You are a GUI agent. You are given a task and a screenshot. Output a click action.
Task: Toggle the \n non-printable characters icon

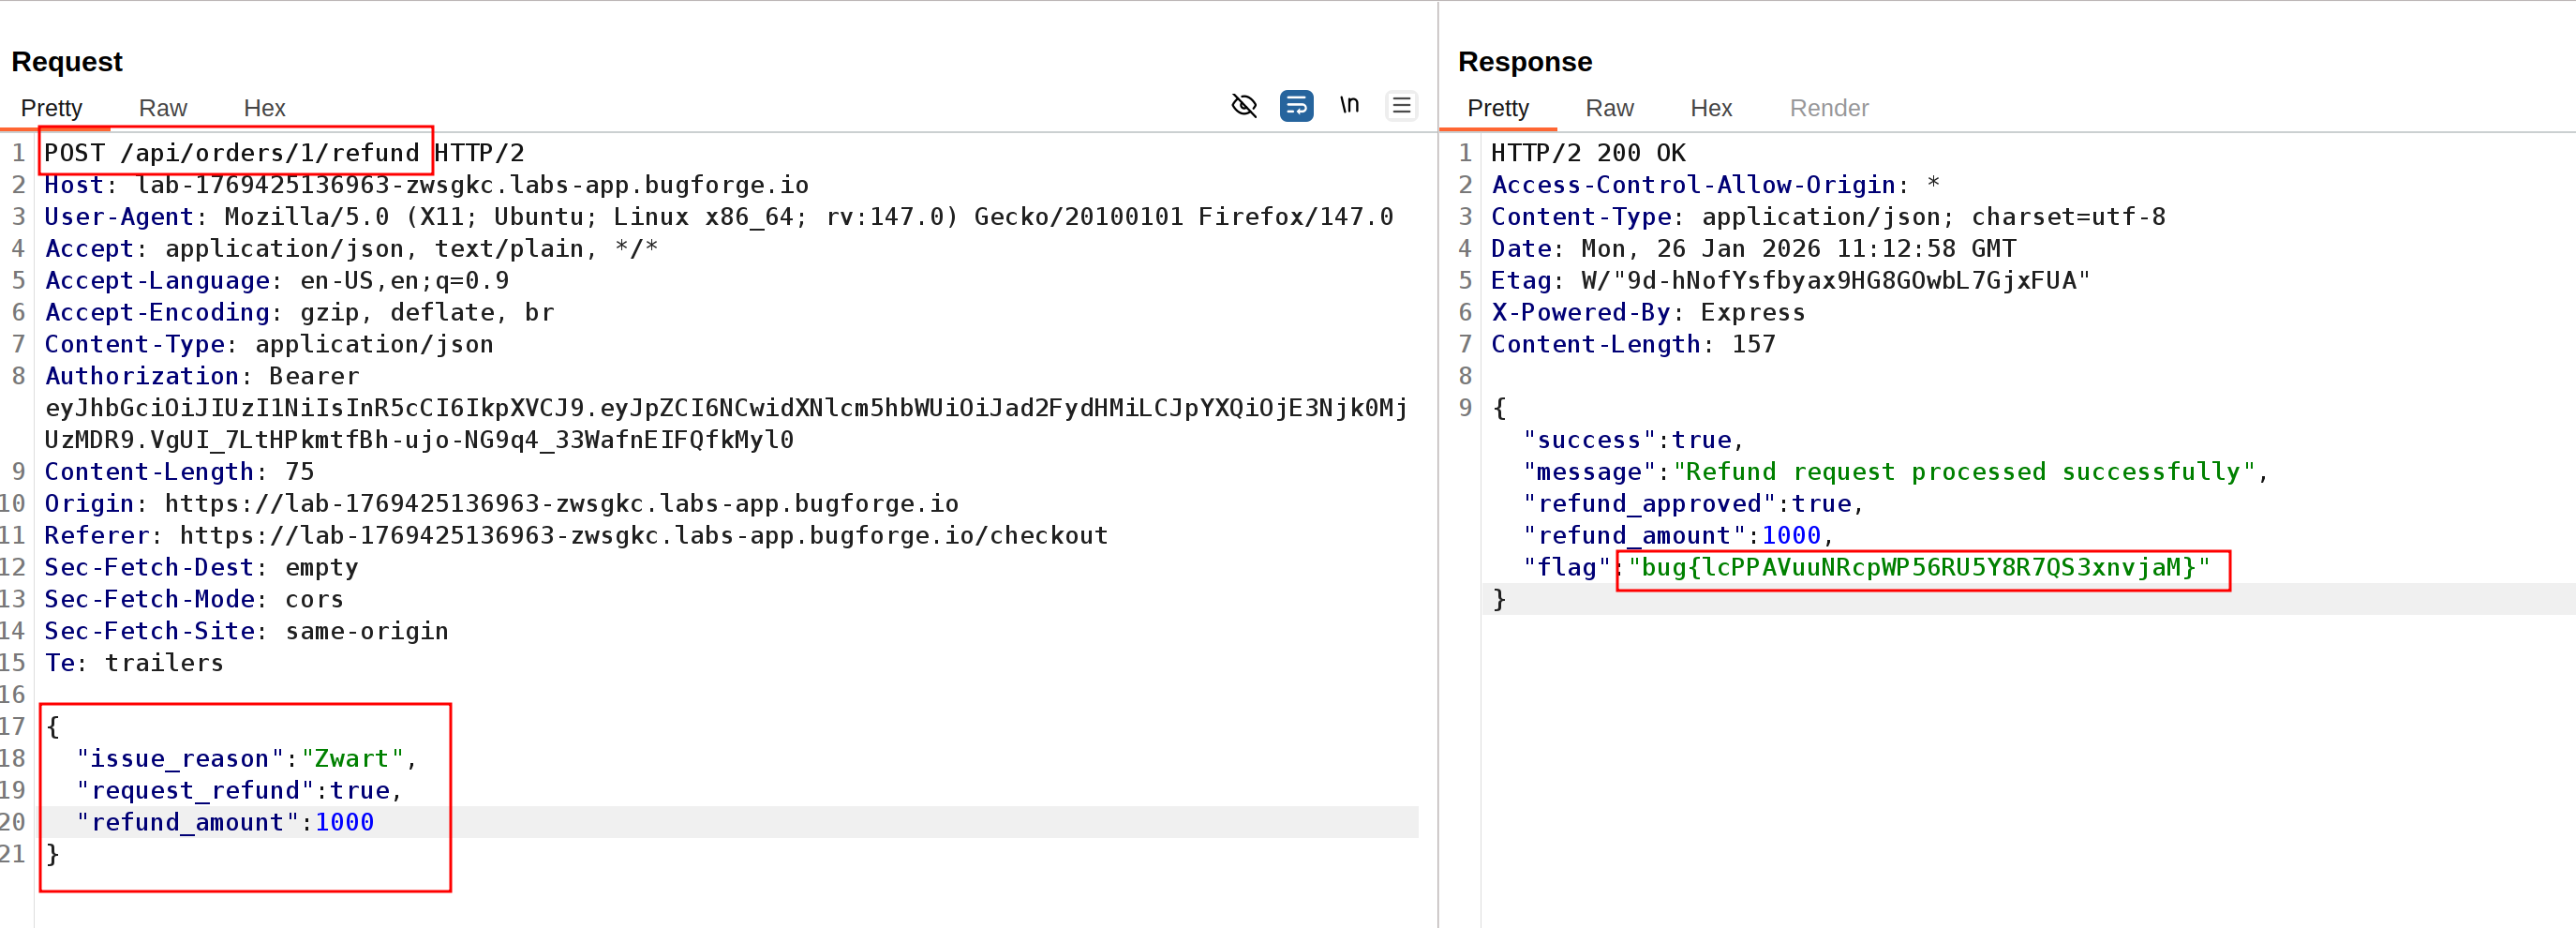point(1349,105)
